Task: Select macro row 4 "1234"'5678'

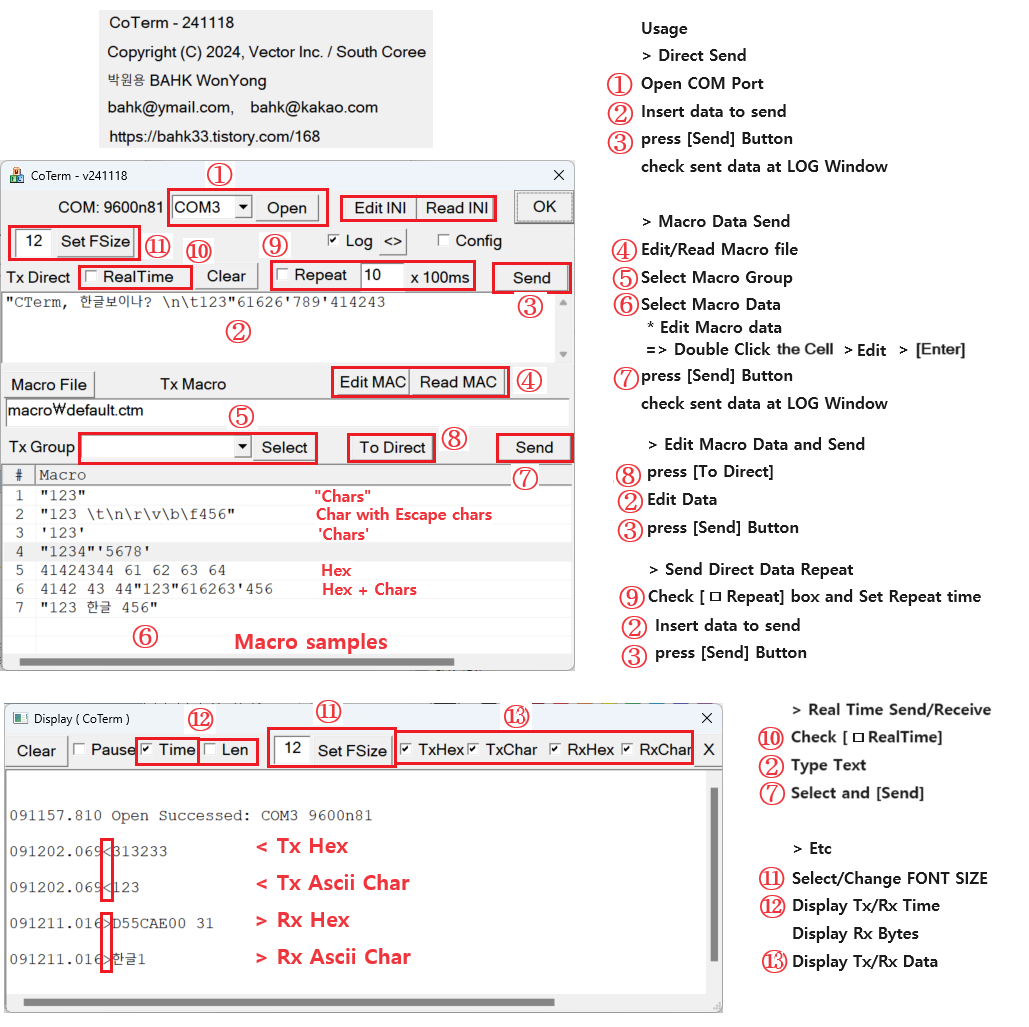Action: (287, 551)
